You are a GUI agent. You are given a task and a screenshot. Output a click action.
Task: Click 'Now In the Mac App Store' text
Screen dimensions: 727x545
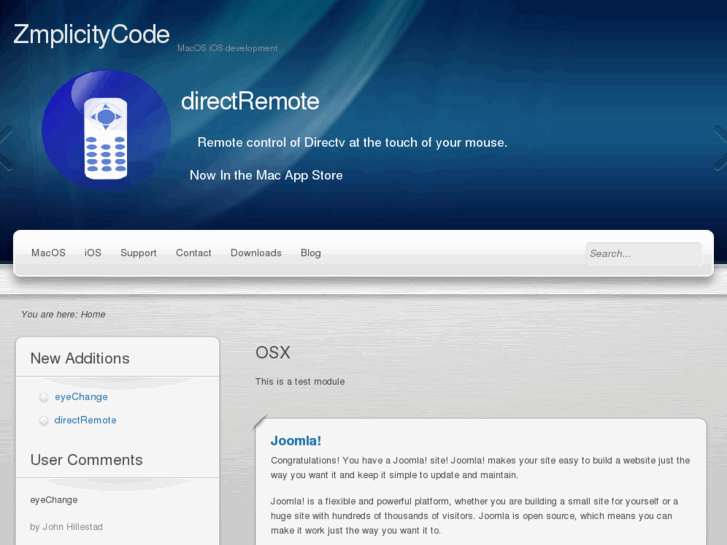(266, 175)
